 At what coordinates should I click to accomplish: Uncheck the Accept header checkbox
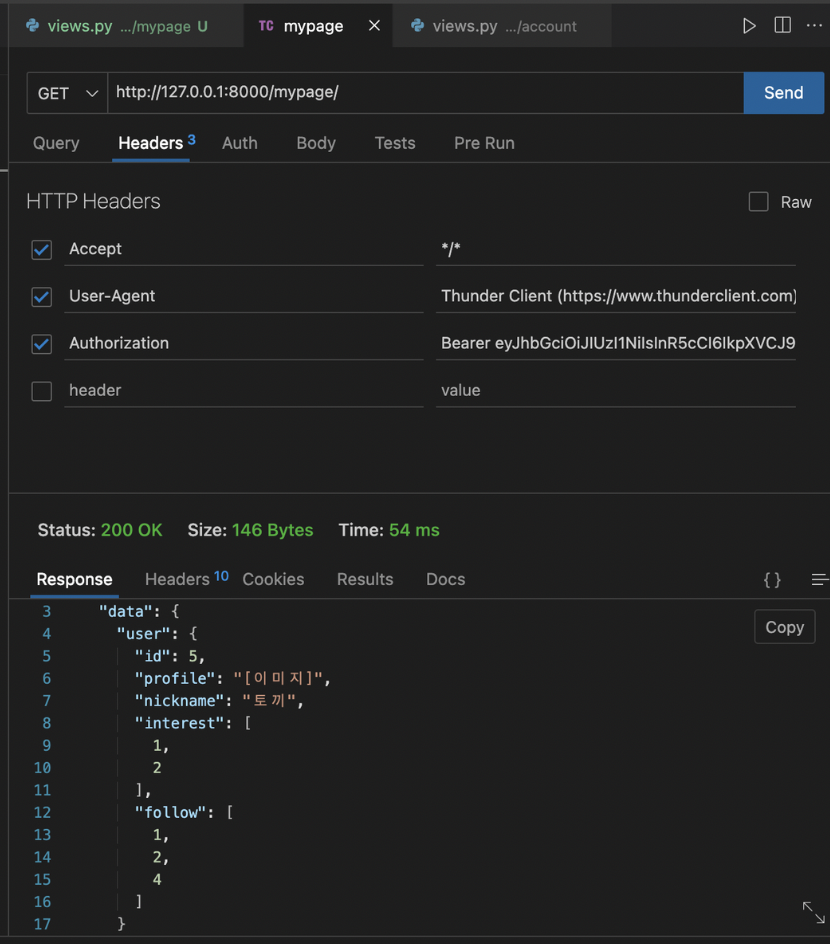click(x=42, y=249)
